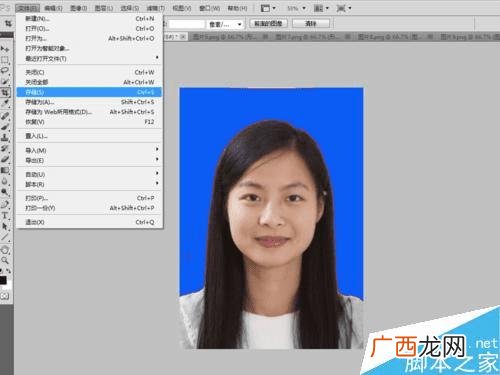Choose 新建(N)... from the File menu
The height and width of the screenshot is (375, 500).
pyautogui.click(x=89, y=19)
